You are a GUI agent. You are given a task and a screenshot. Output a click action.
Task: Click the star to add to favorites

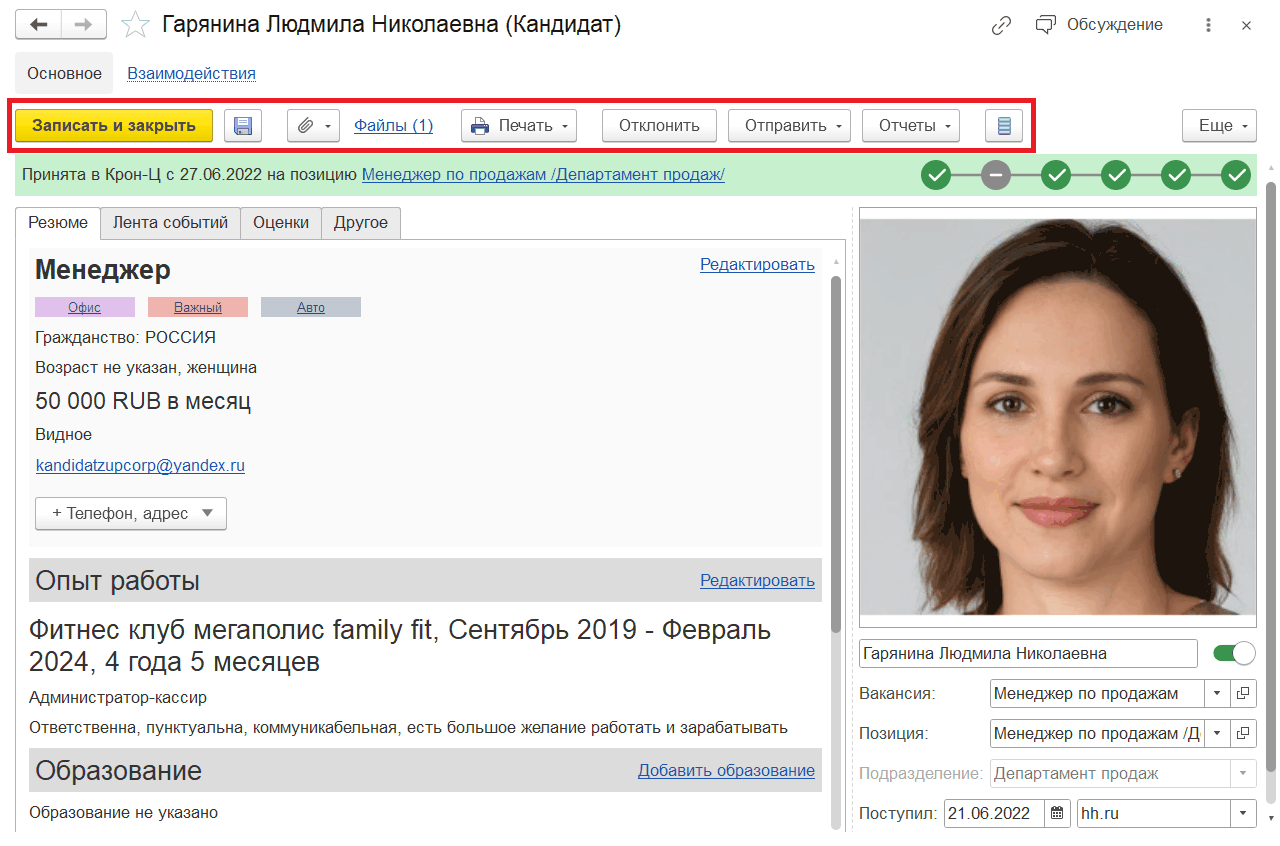135,26
